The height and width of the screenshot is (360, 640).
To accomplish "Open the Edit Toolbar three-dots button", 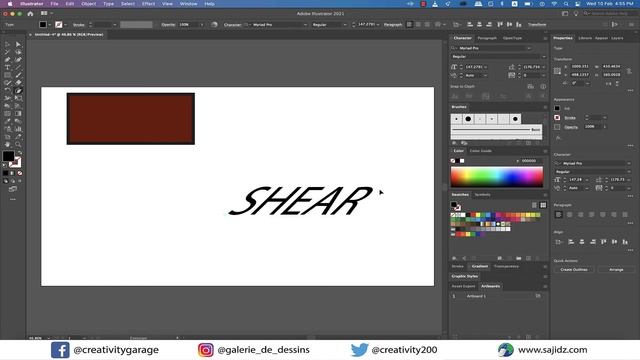I will tap(13, 200).
